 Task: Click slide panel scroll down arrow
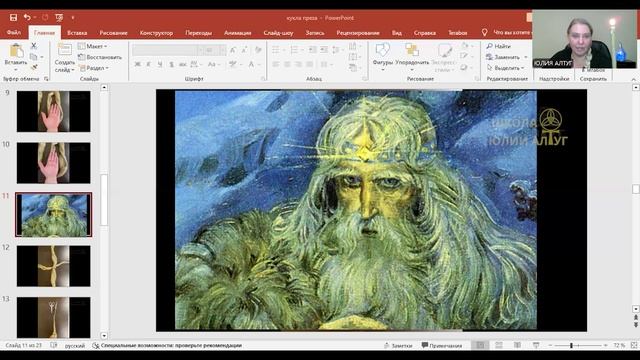click(104, 336)
